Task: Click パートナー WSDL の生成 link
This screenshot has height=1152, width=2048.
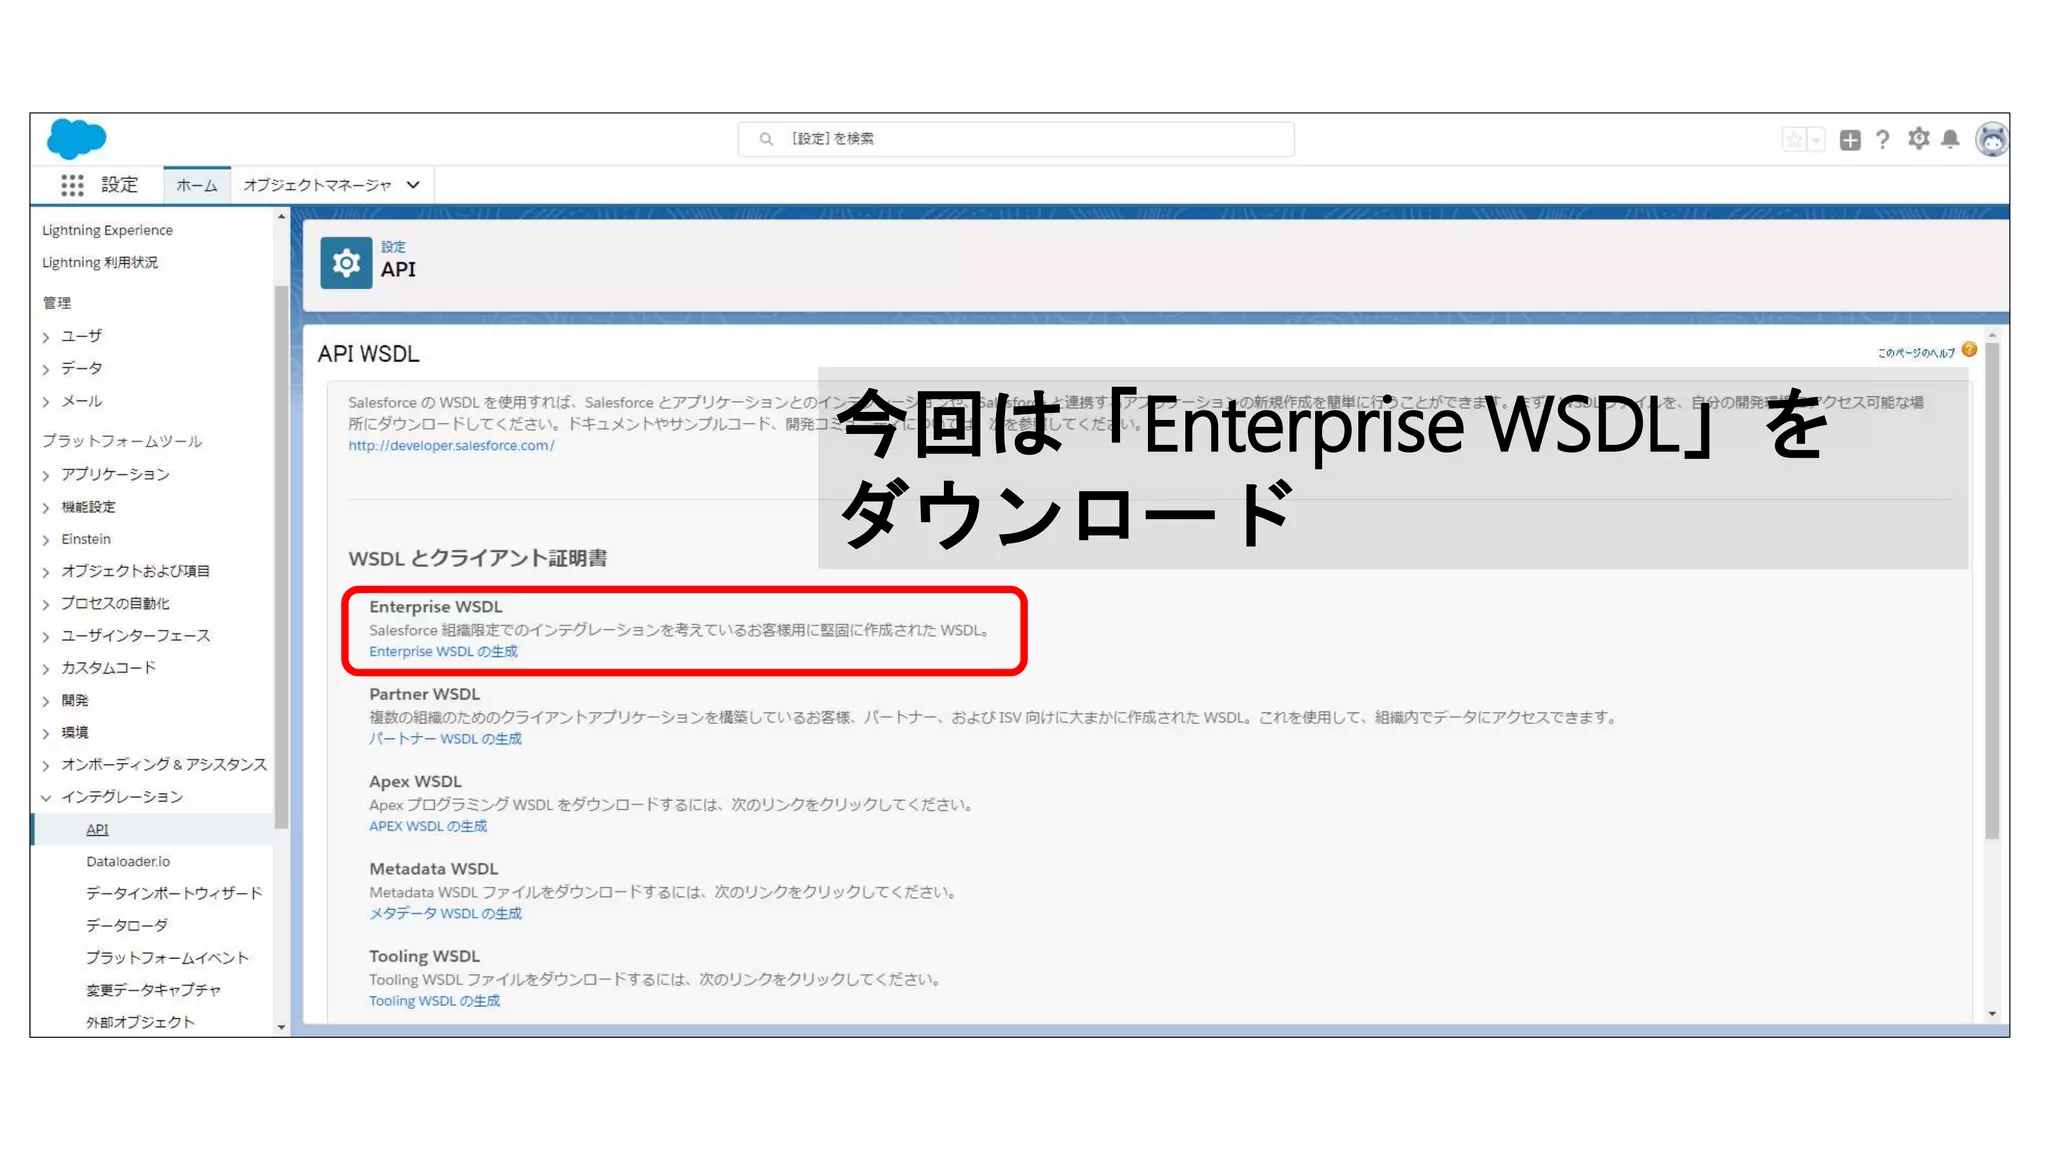Action: click(x=445, y=738)
